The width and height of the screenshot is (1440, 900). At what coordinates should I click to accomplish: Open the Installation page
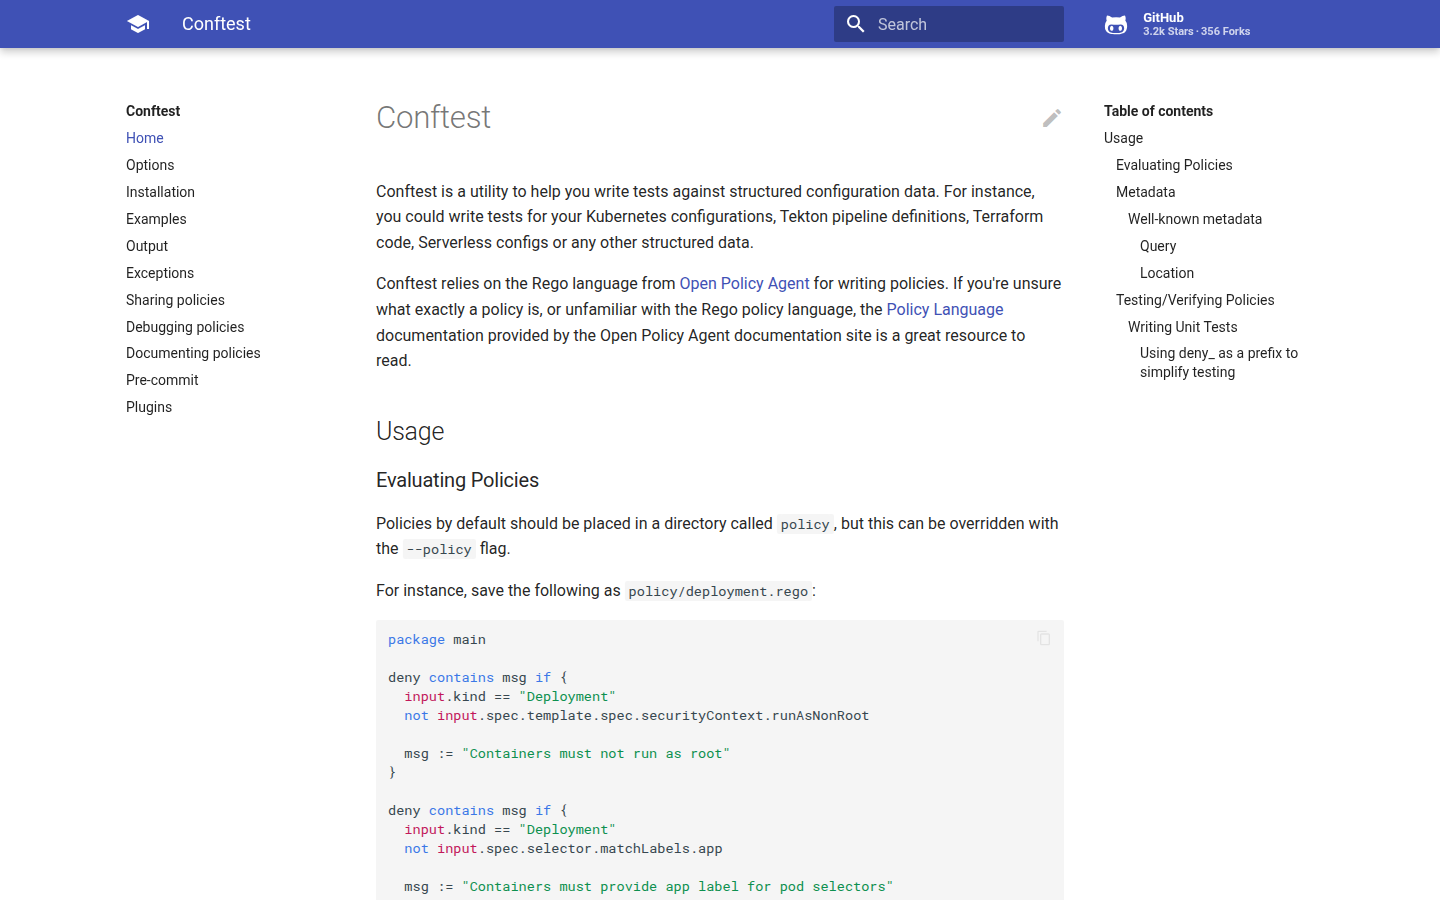tap(160, 192)
